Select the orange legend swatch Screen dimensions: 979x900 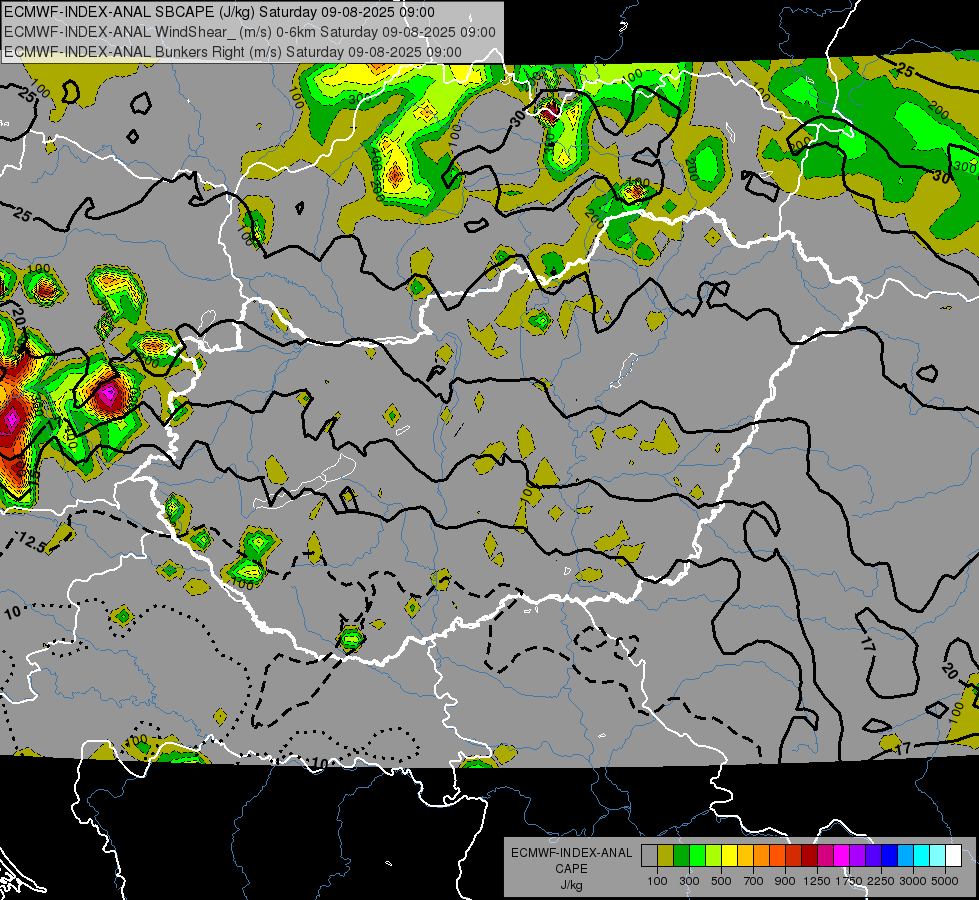click(762, 856)
